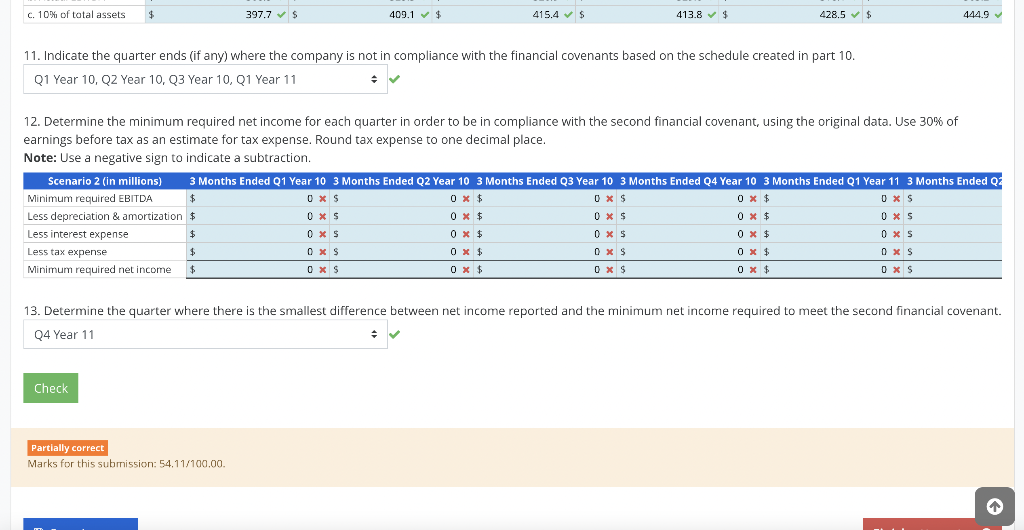Image resolution: width=1024 pixels, height=530 pixels.
Task: Open the question 11 quarter ends dropdown
Action: [205, 79]
